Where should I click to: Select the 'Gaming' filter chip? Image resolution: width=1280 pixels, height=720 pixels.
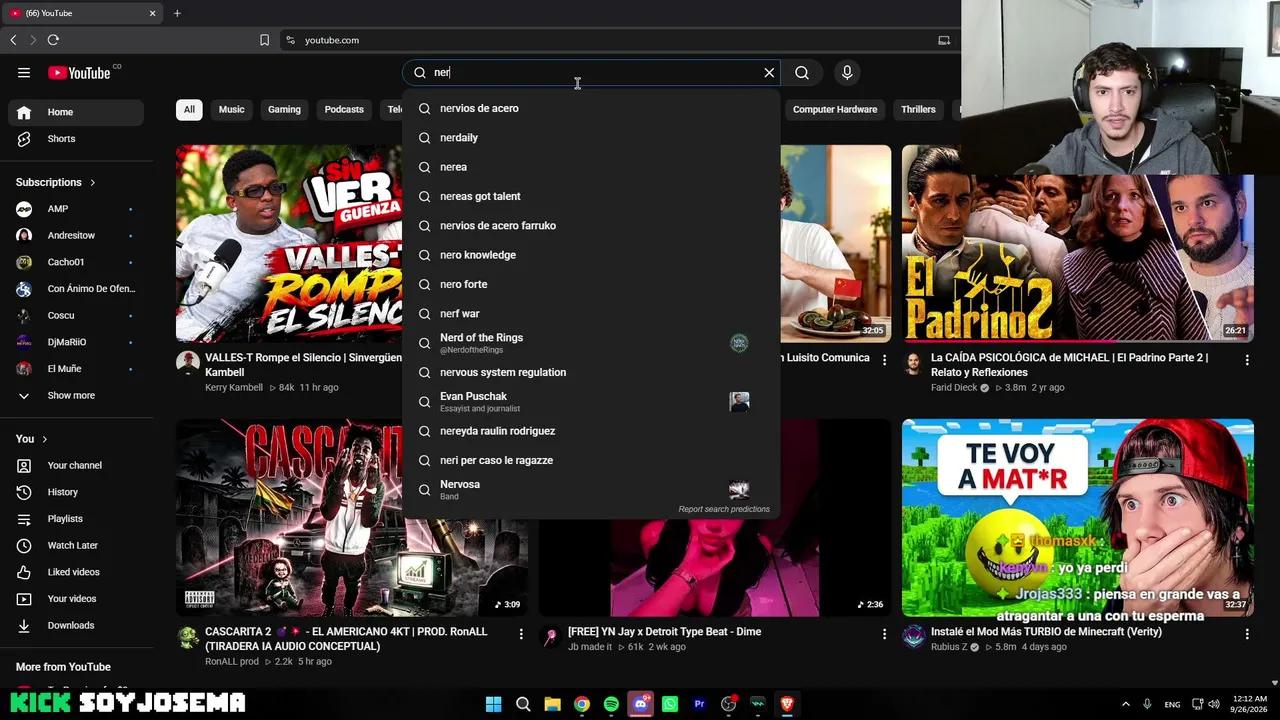tap(284, 109)
